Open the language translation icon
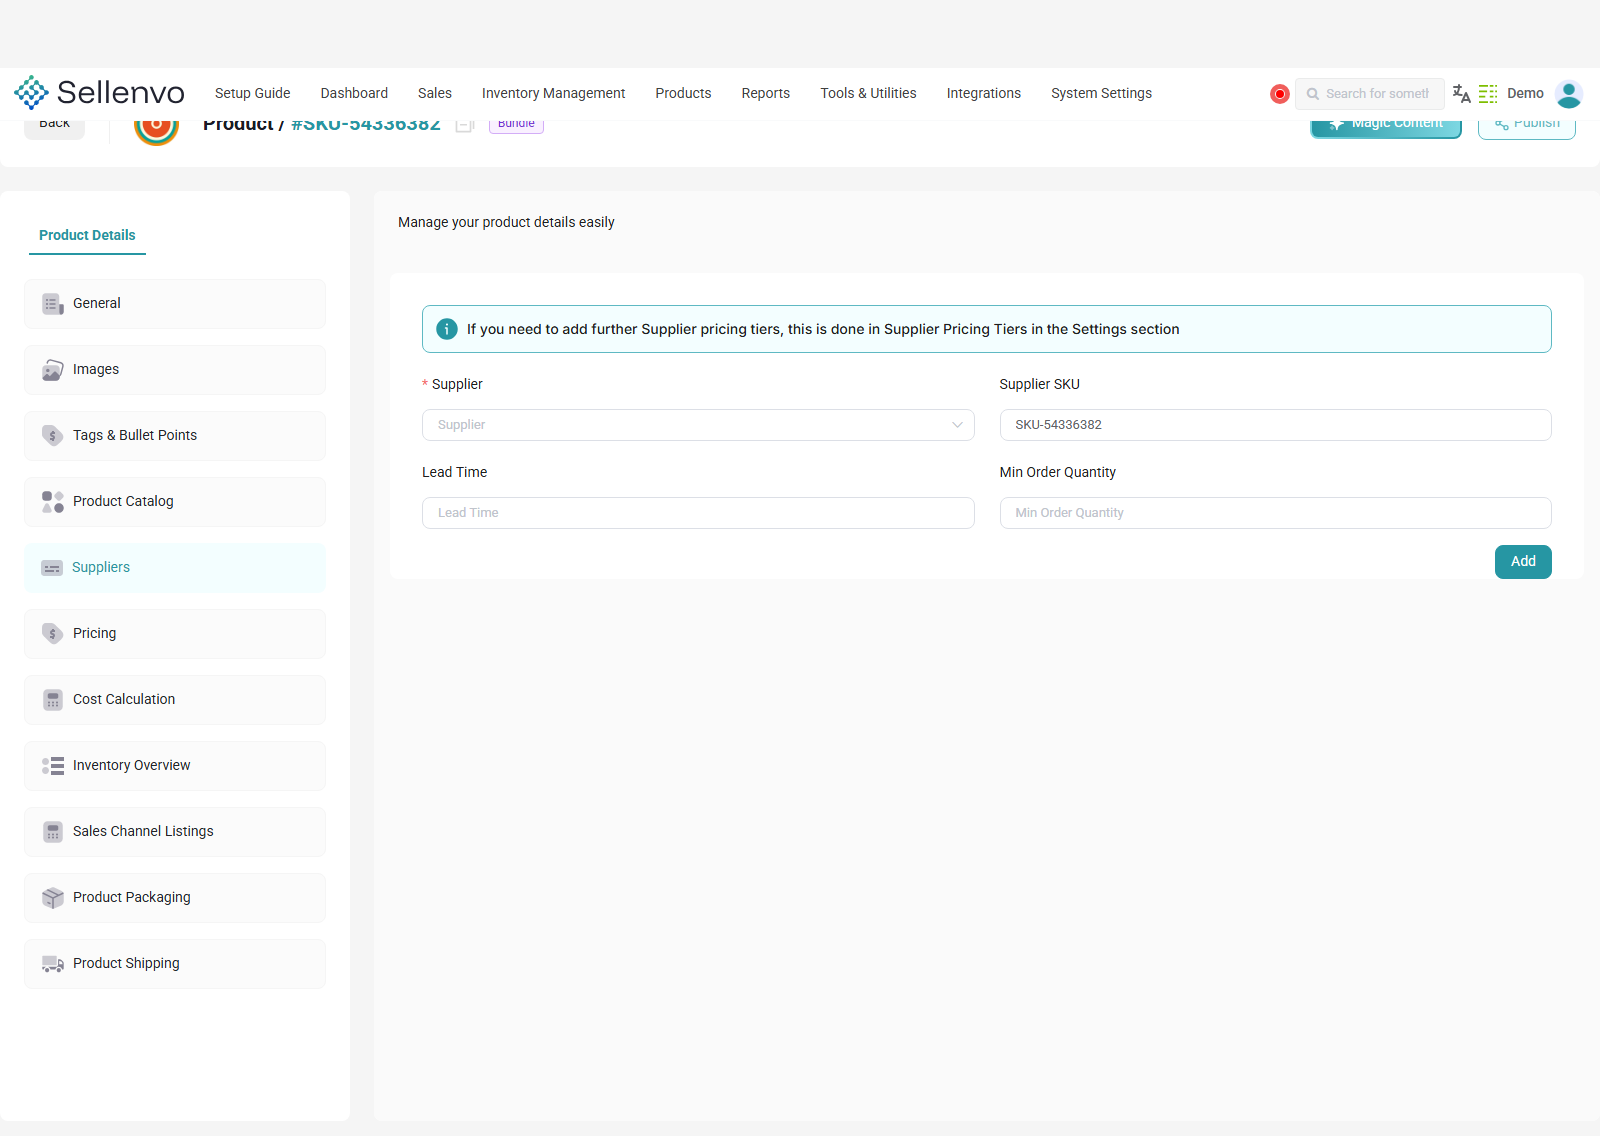The image size is (1600, 1136). pos(1461,93)
